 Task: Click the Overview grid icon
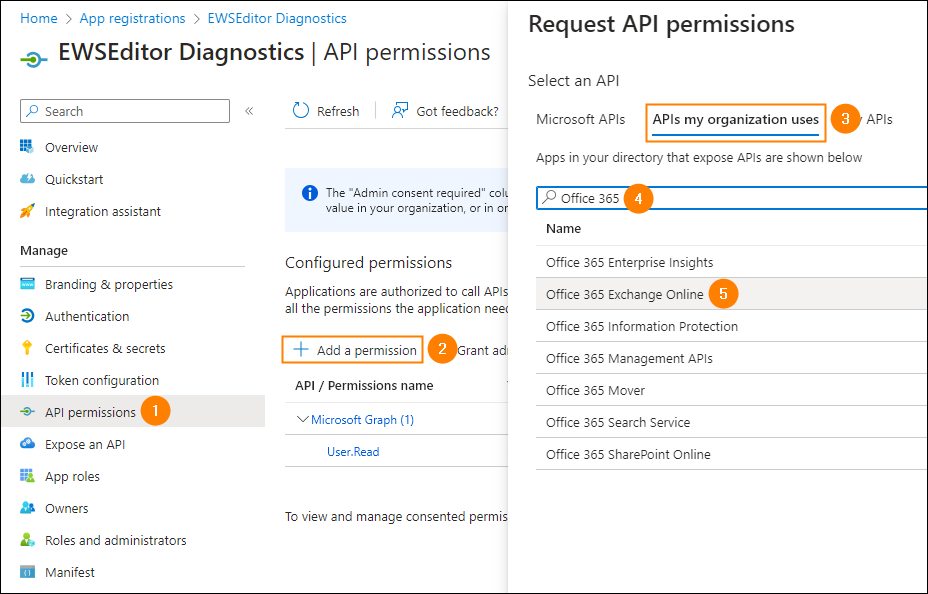coord(27,147)
